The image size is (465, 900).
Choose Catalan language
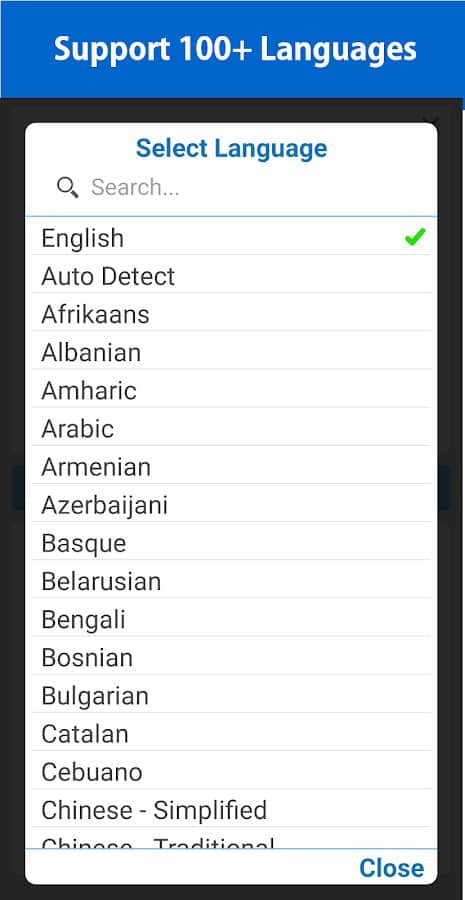(231, 734)
